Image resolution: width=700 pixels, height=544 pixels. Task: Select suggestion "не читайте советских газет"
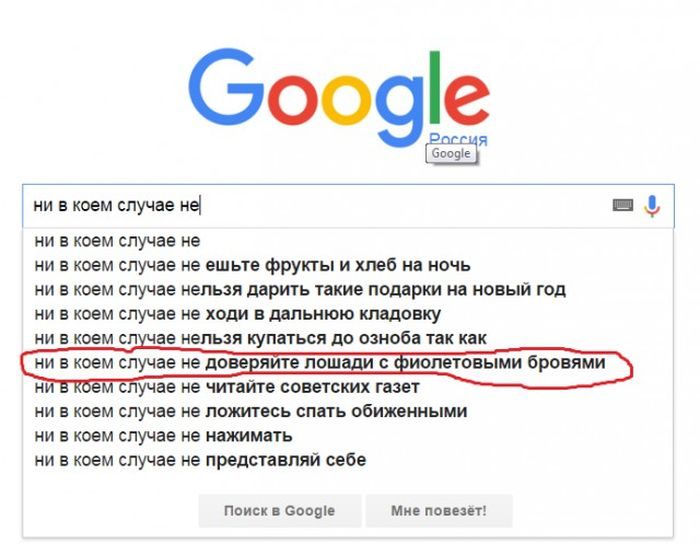[x=226, y=387]
